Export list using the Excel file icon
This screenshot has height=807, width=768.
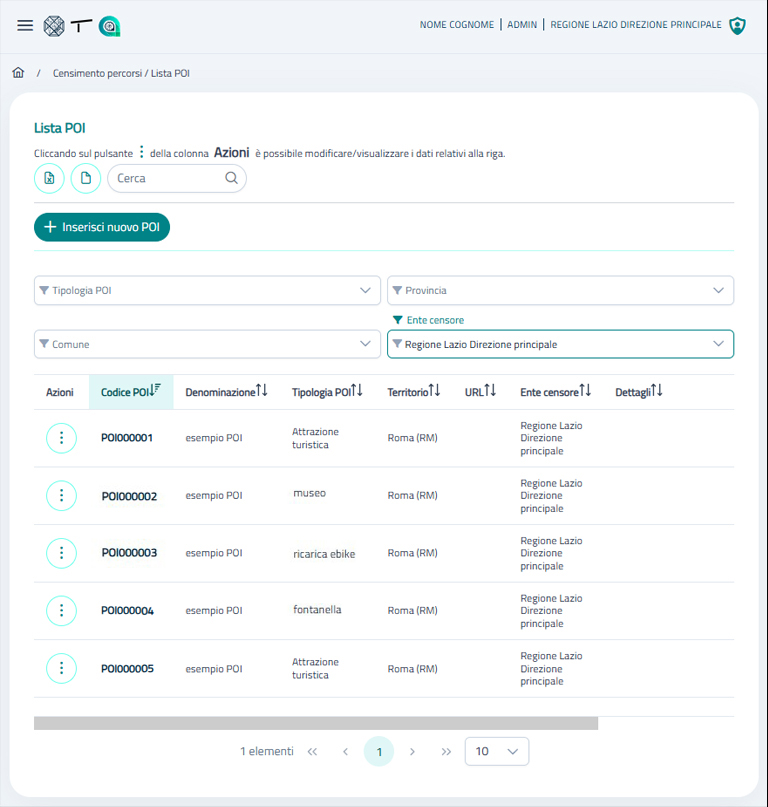point(49,178)
